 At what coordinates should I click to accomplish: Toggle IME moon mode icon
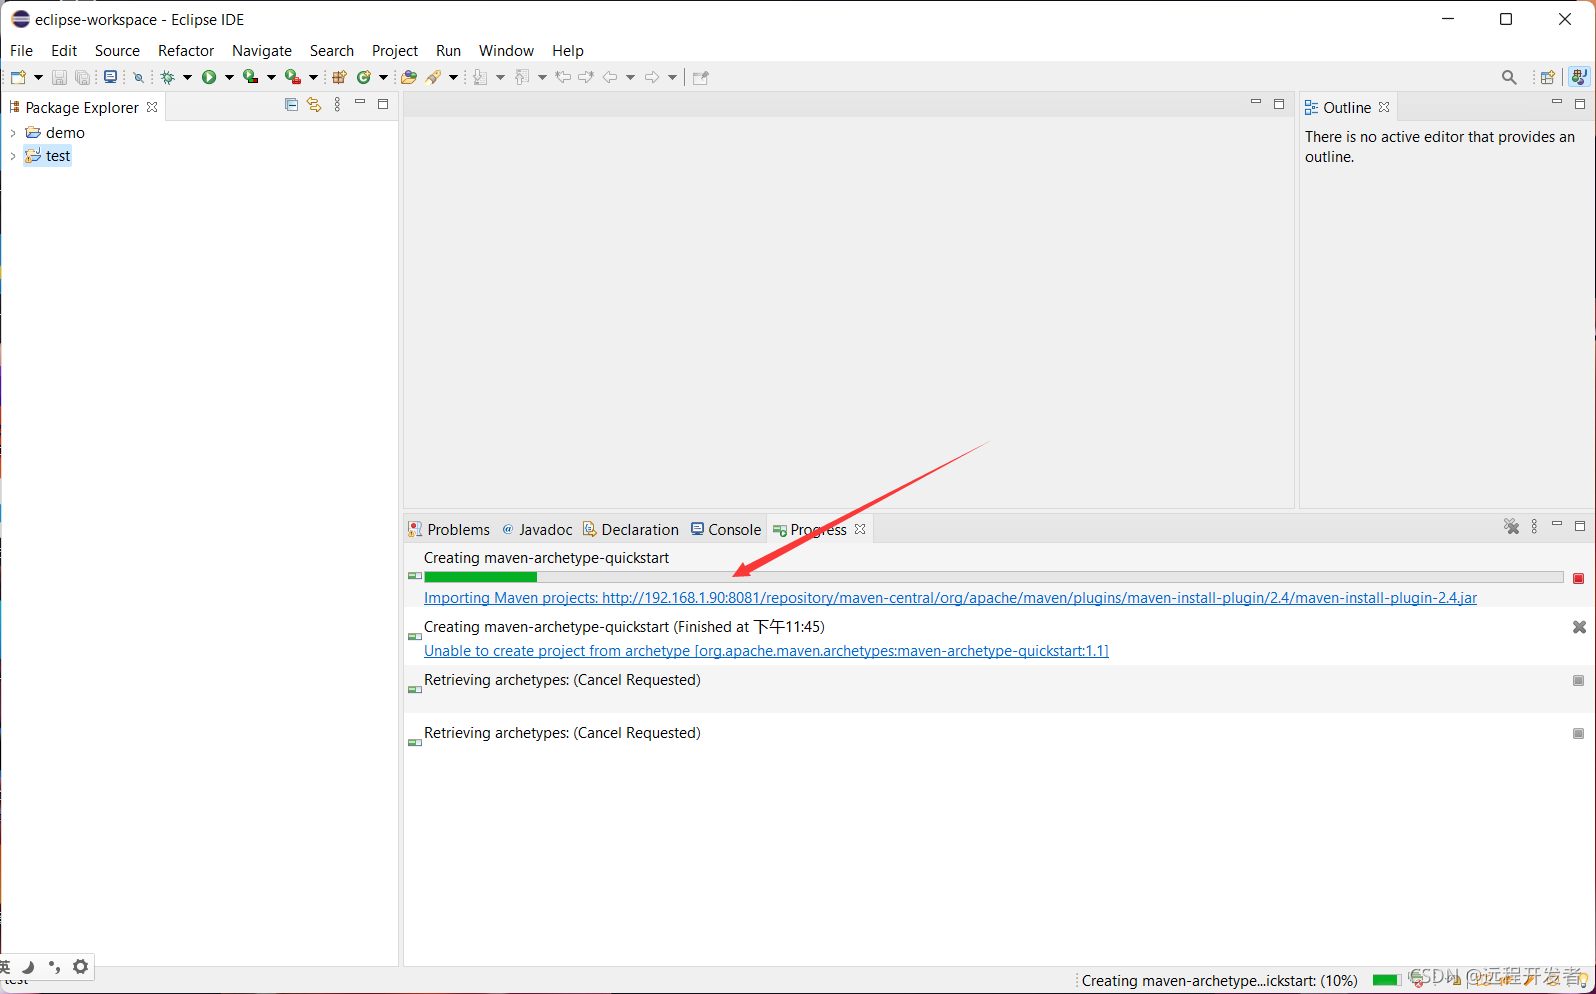[28, 966]
